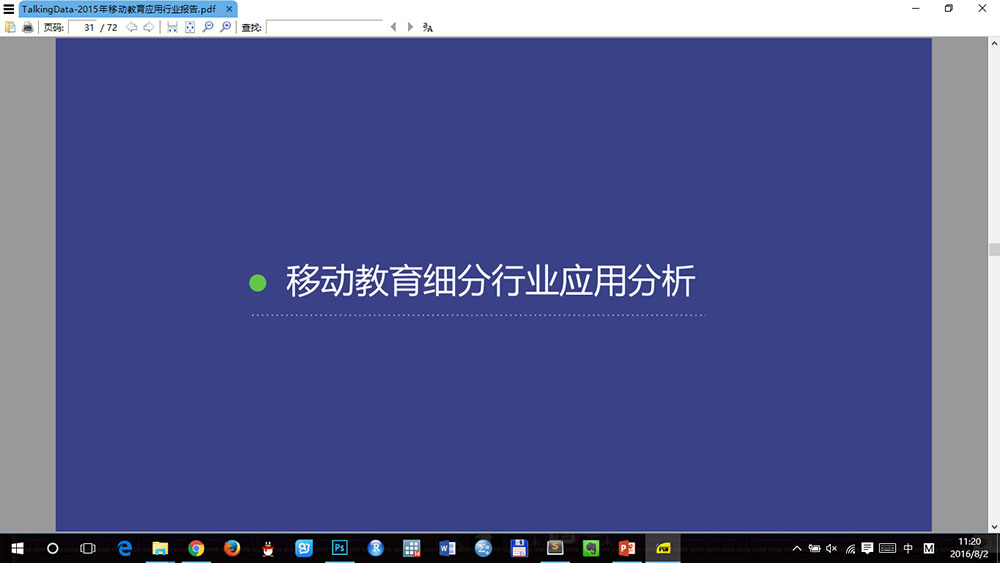The height and width of the screenshot is (563, 1000).
Task: Open Cortana search circle
Action: (53, 548)
